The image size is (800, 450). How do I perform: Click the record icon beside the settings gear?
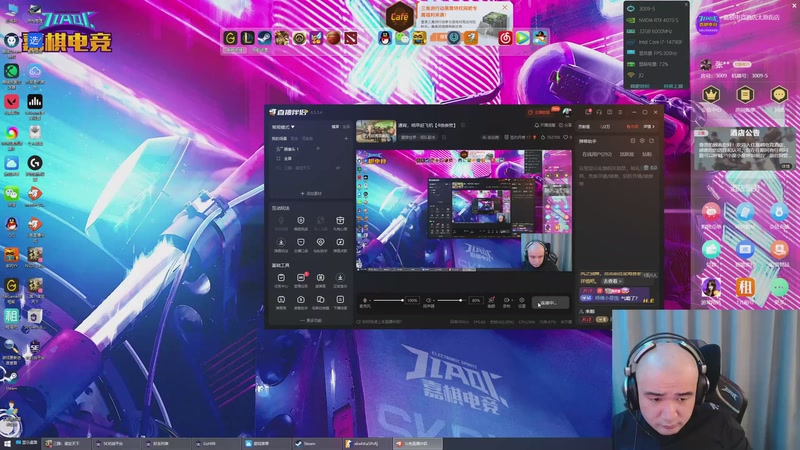point(507,301)
